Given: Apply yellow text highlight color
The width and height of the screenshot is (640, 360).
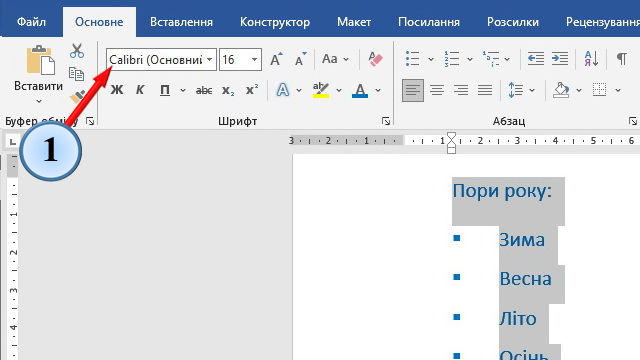Looking at the screenshot, I should pos(321,90).
